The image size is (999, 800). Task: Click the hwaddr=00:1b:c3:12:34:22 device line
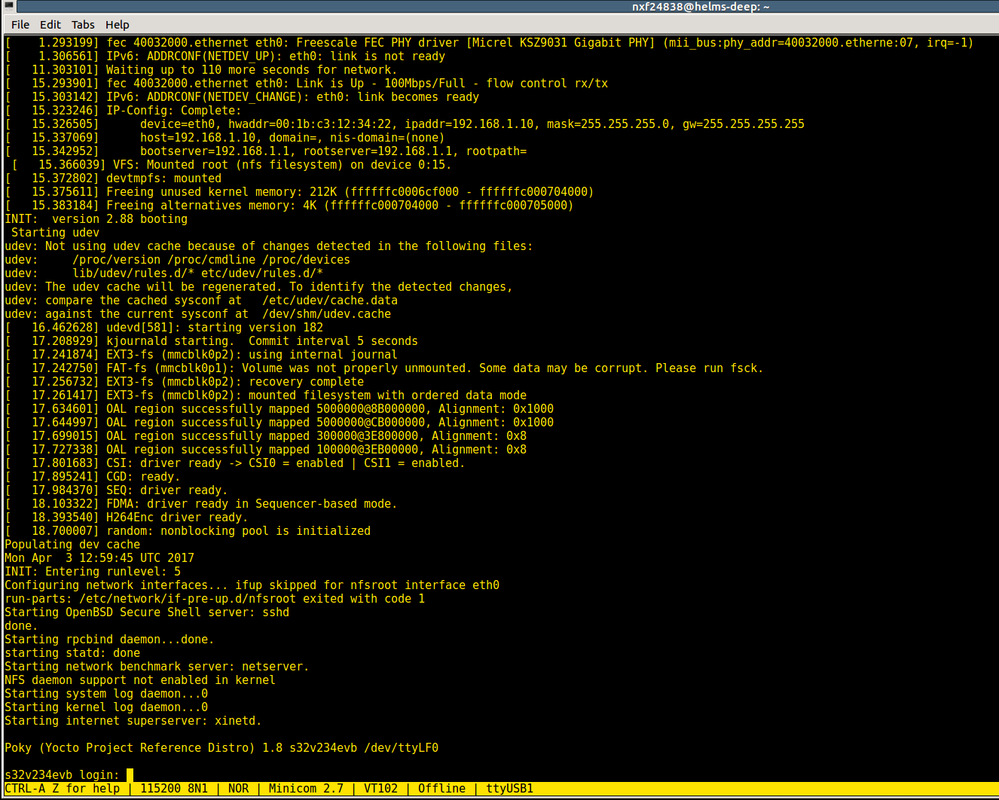pos(404,124)
